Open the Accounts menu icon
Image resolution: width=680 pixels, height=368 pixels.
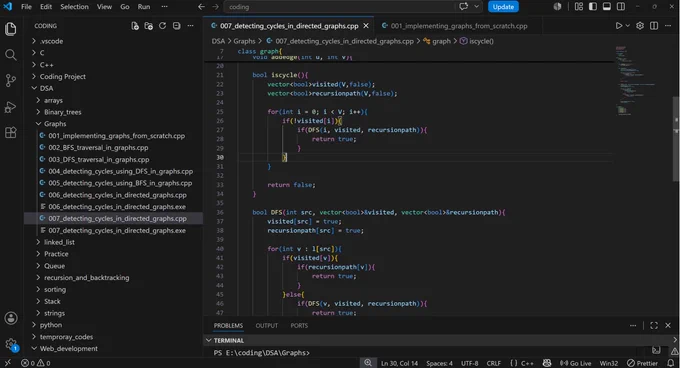coord(11,318)
